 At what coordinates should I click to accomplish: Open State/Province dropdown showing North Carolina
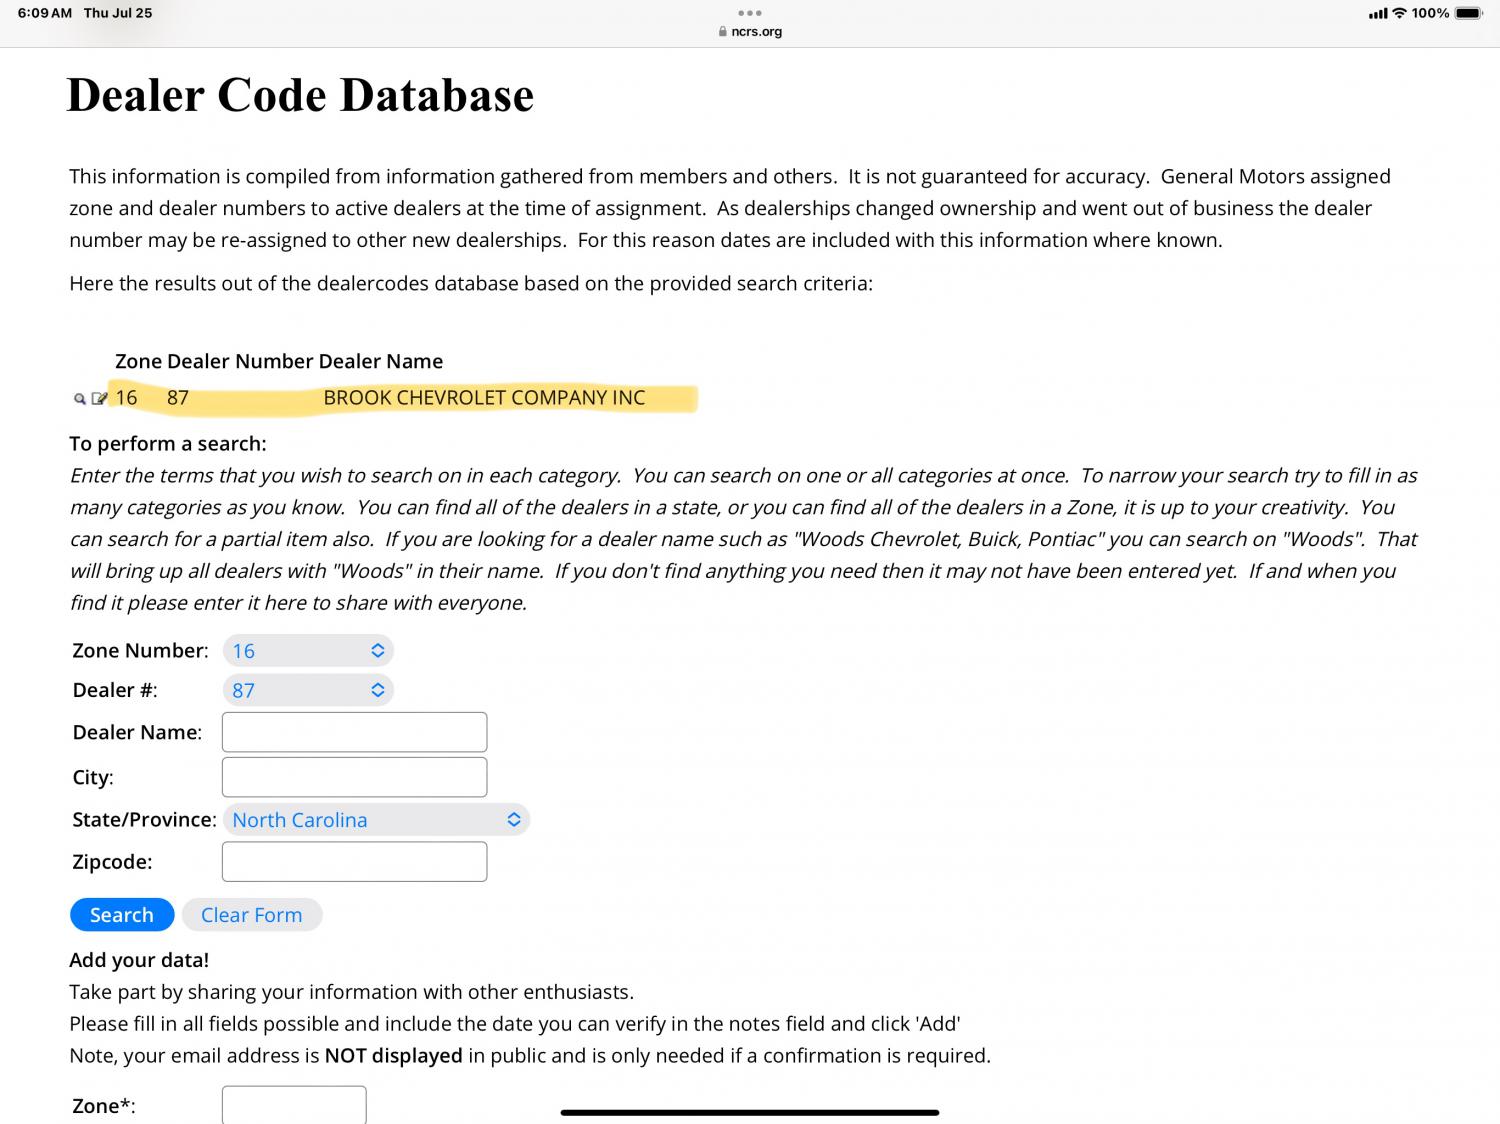tap(376, 820)
